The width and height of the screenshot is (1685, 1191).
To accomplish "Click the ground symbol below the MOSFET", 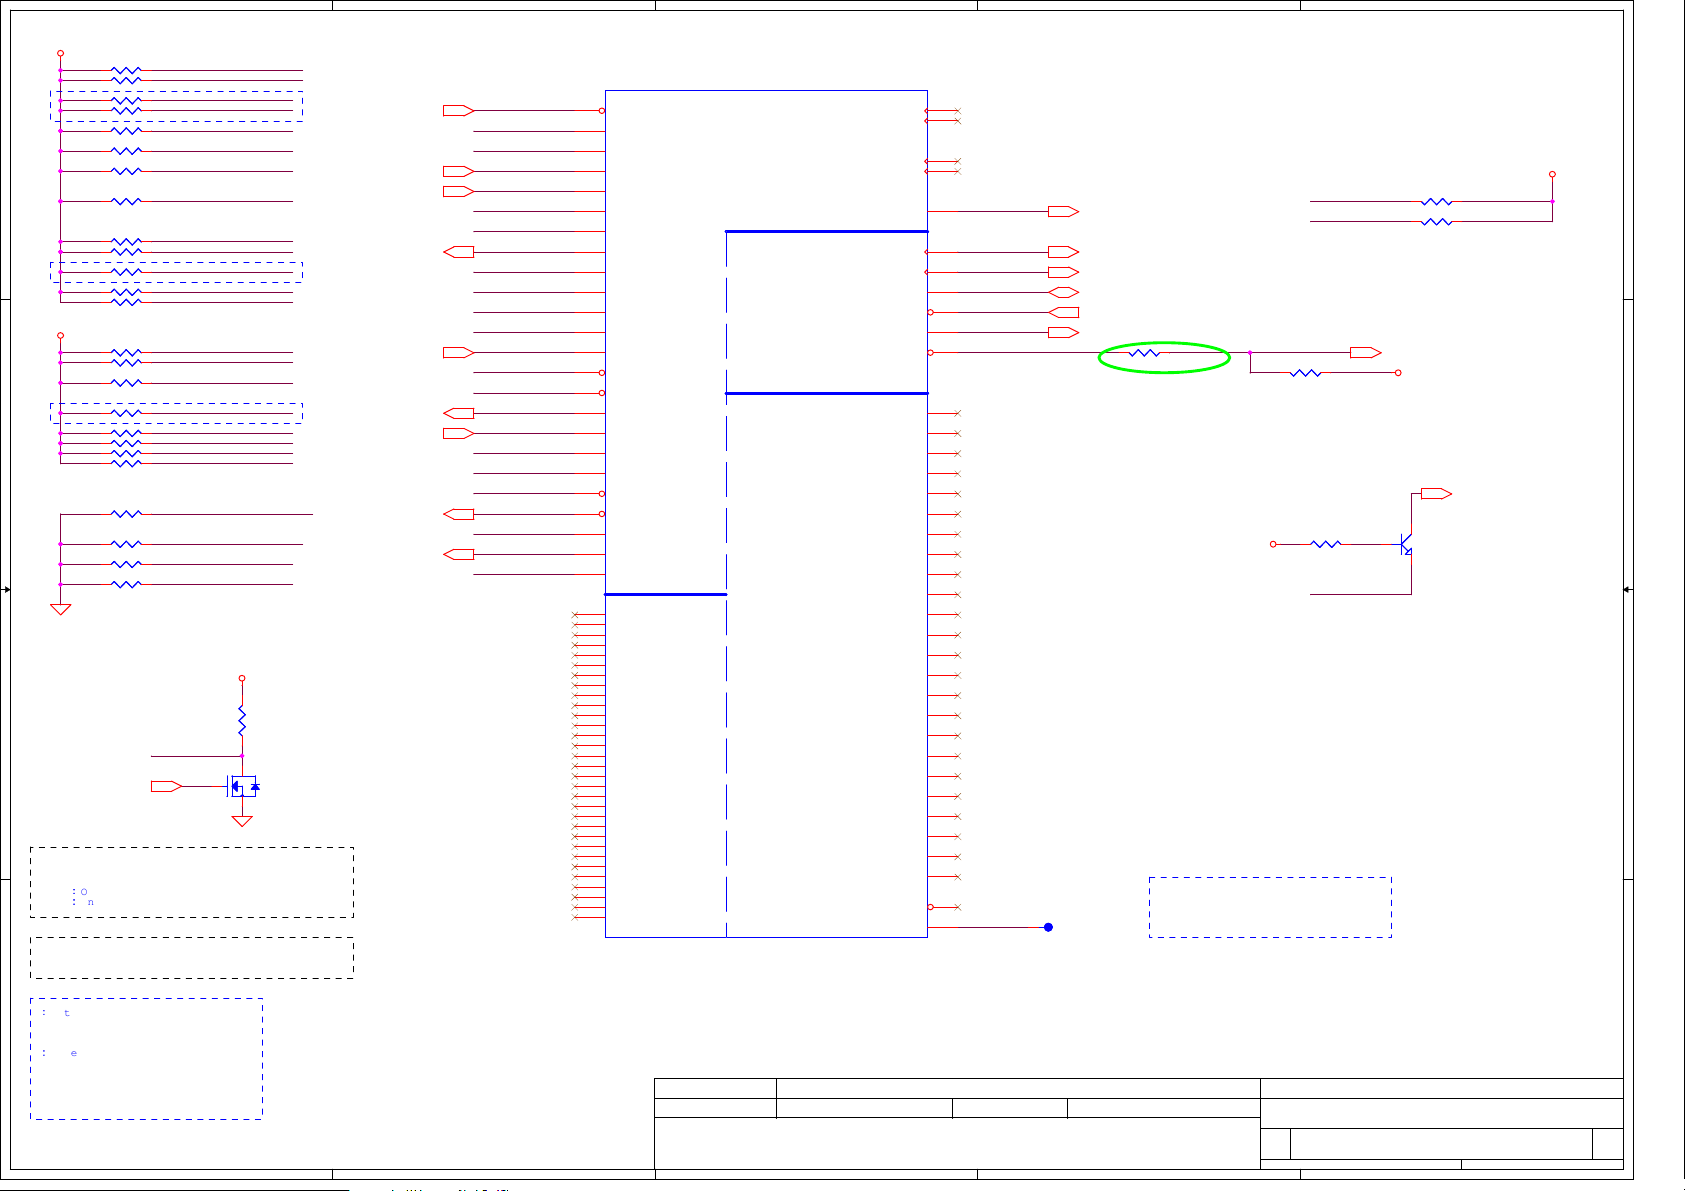I will click(x=242, y=821).
